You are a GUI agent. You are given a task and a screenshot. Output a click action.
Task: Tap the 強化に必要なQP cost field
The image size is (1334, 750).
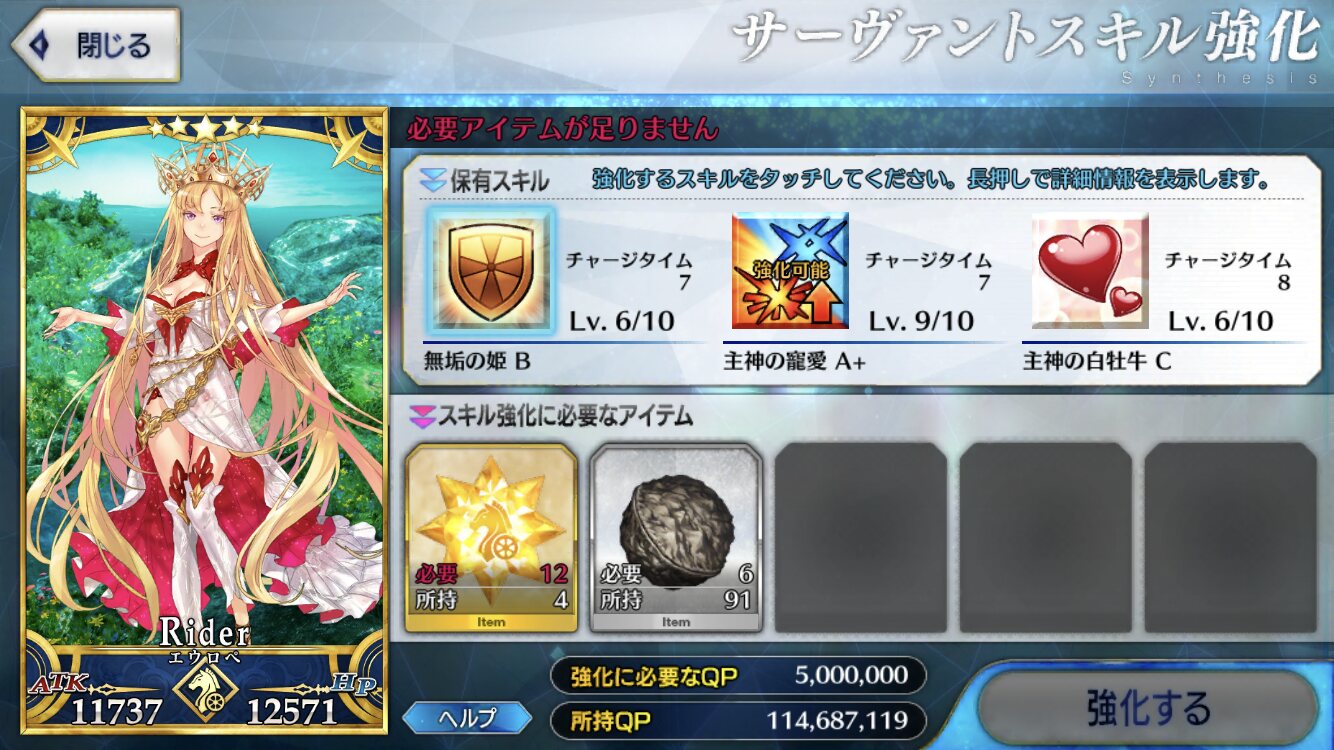click(x=738, y=676)
